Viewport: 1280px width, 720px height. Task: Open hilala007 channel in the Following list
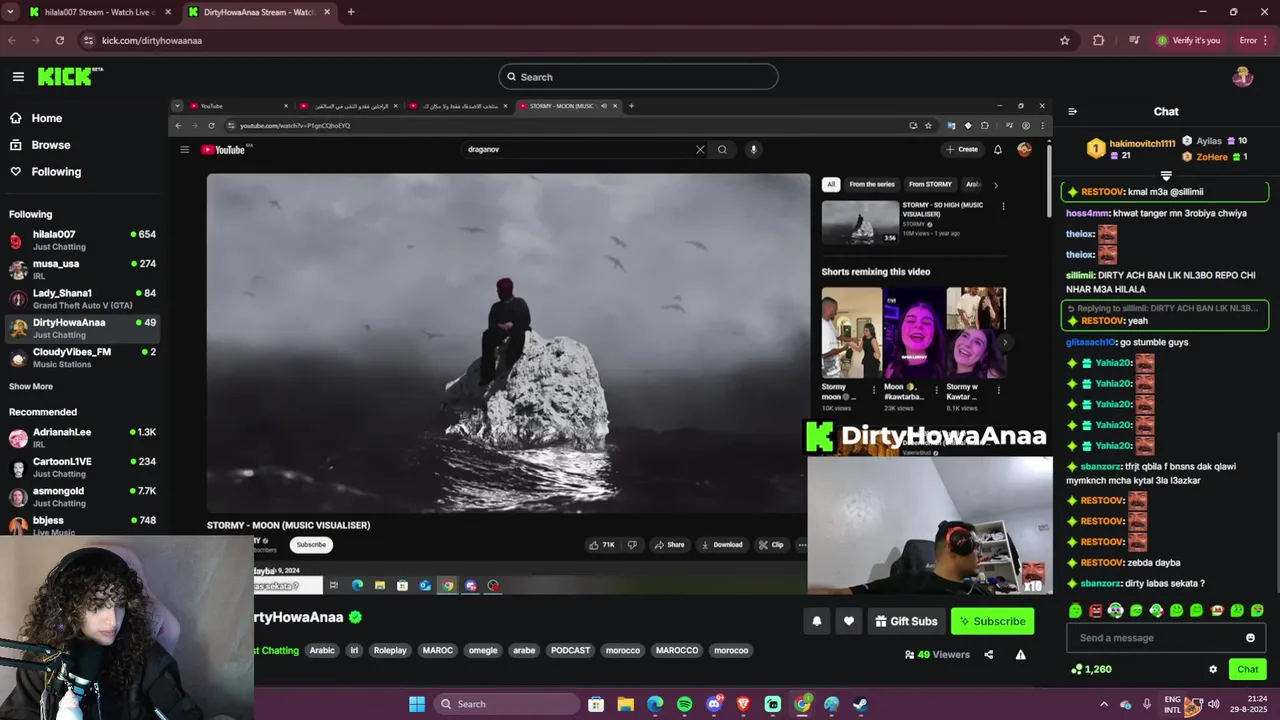click(x=82, y=240)
